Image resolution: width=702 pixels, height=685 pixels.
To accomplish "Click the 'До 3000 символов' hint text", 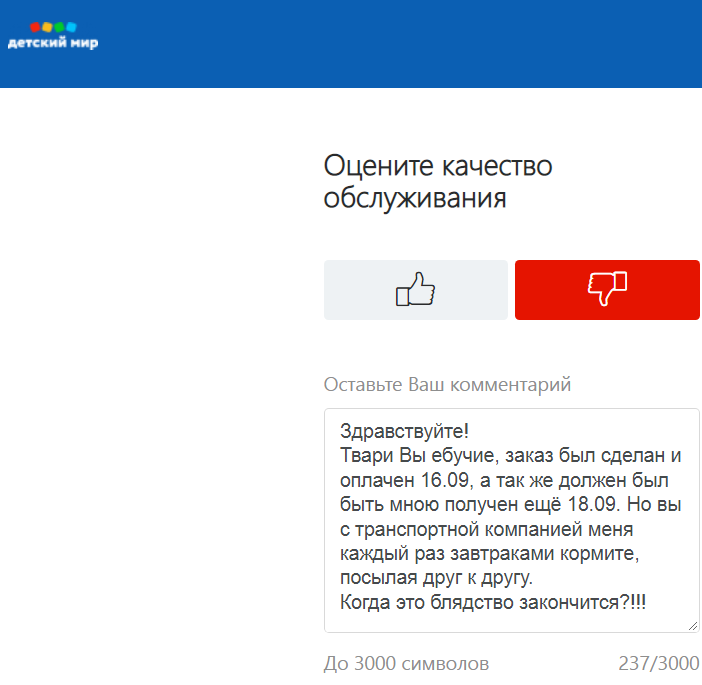I will click(x=406, y=664).
